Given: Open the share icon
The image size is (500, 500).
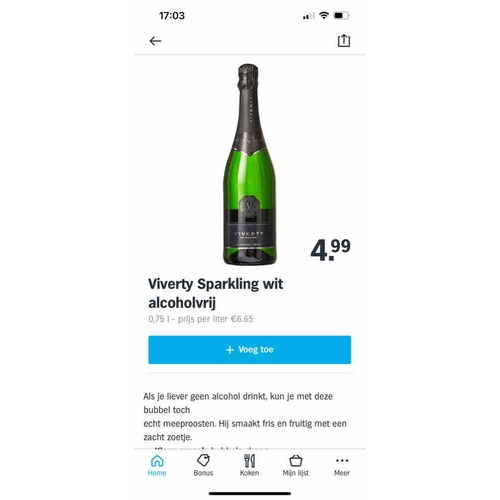Looking at the screenshot, I should tap(344, 41).
